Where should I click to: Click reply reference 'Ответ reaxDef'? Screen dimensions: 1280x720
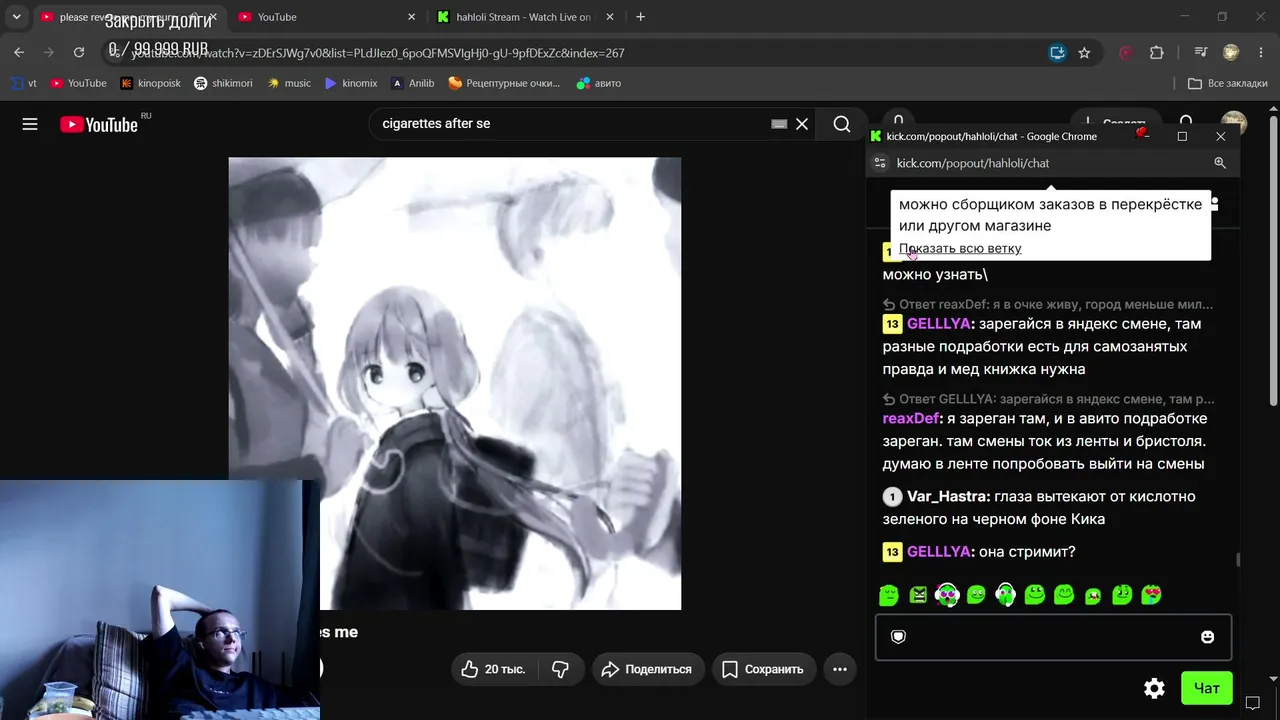[1048, 304]
